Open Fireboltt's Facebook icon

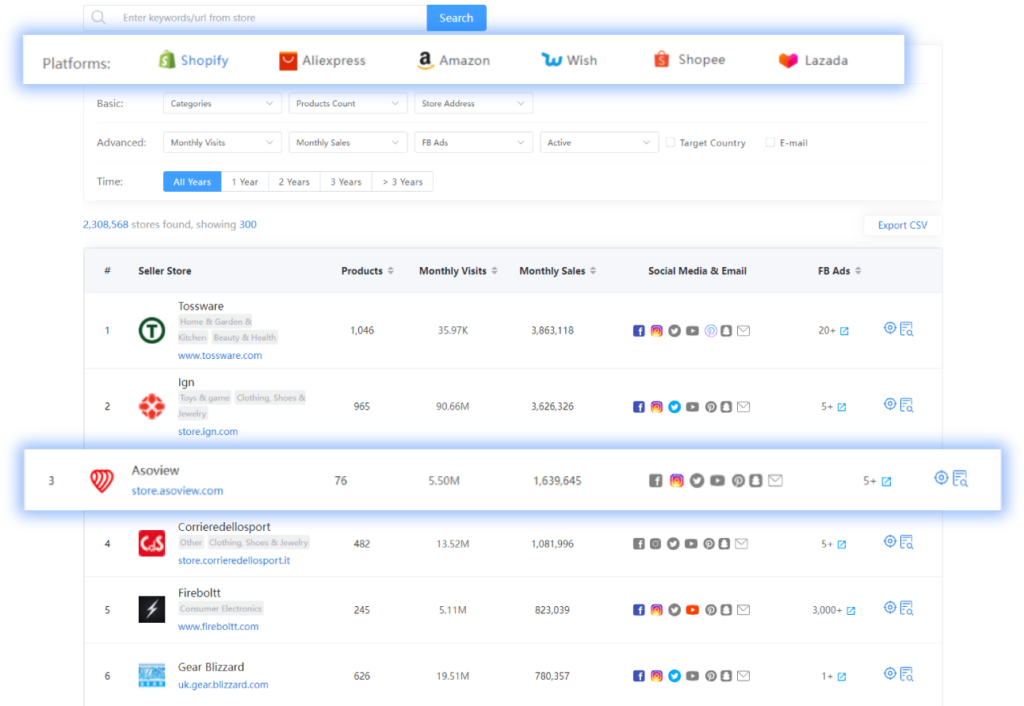coord(639,610)
